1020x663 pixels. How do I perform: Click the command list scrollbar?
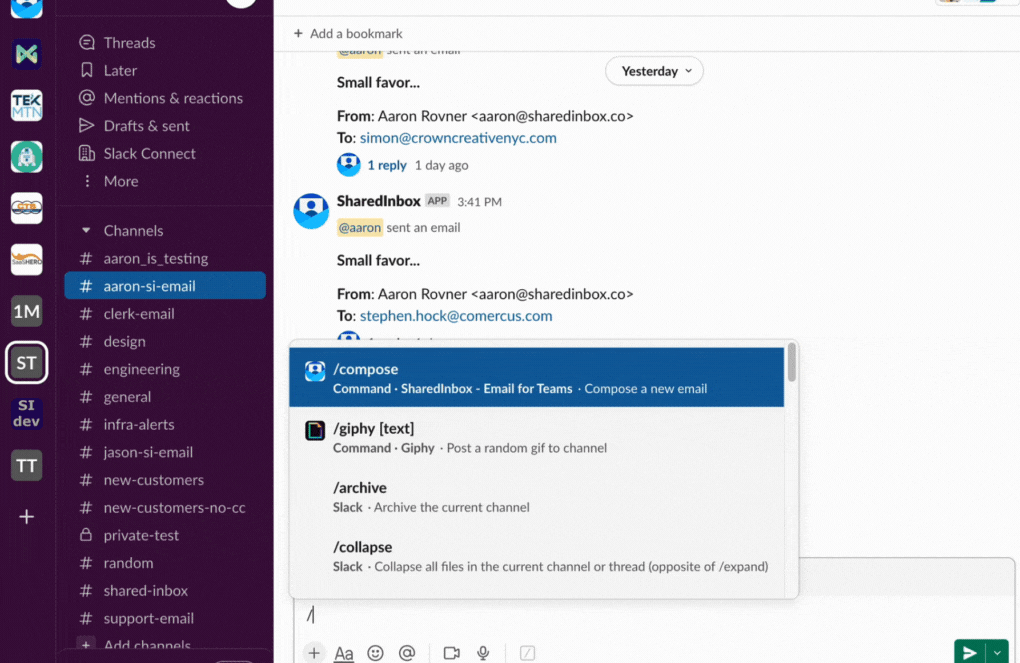[x=792, y=362]
